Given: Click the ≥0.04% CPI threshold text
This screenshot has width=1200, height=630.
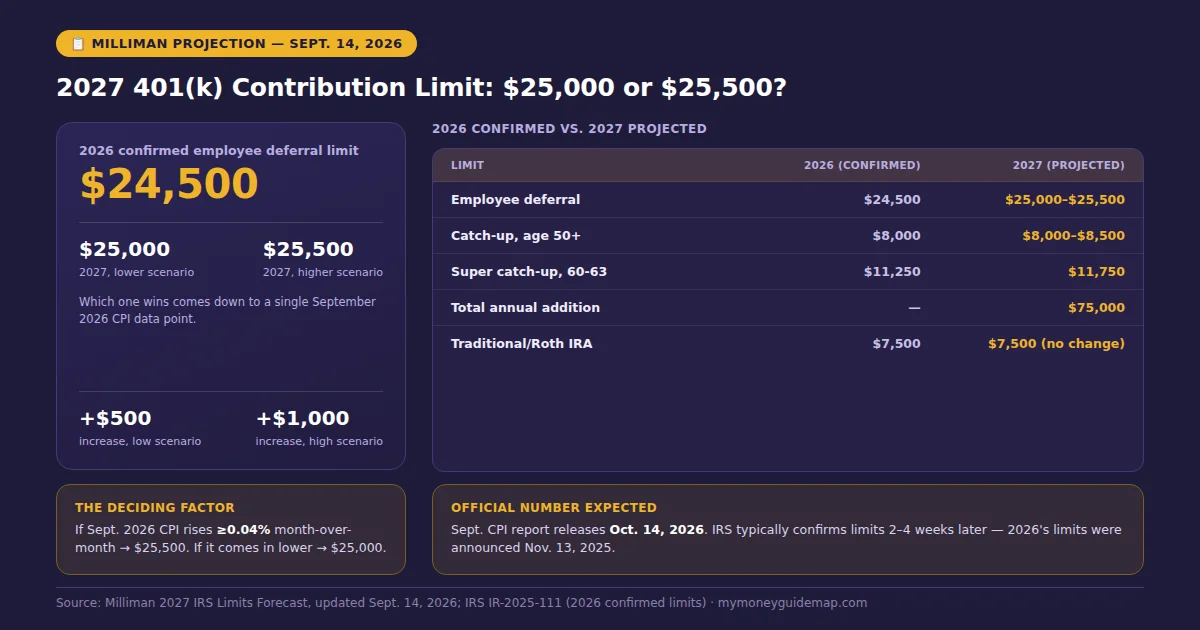Looking at the screenshot, I should (244, 529).
